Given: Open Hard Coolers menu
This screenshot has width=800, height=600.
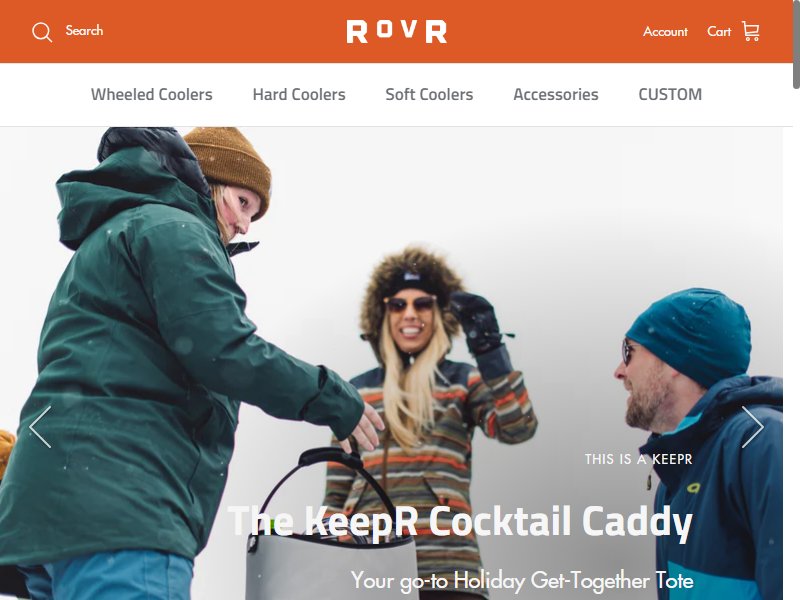Looking at the screenshot, I should 299,94.
